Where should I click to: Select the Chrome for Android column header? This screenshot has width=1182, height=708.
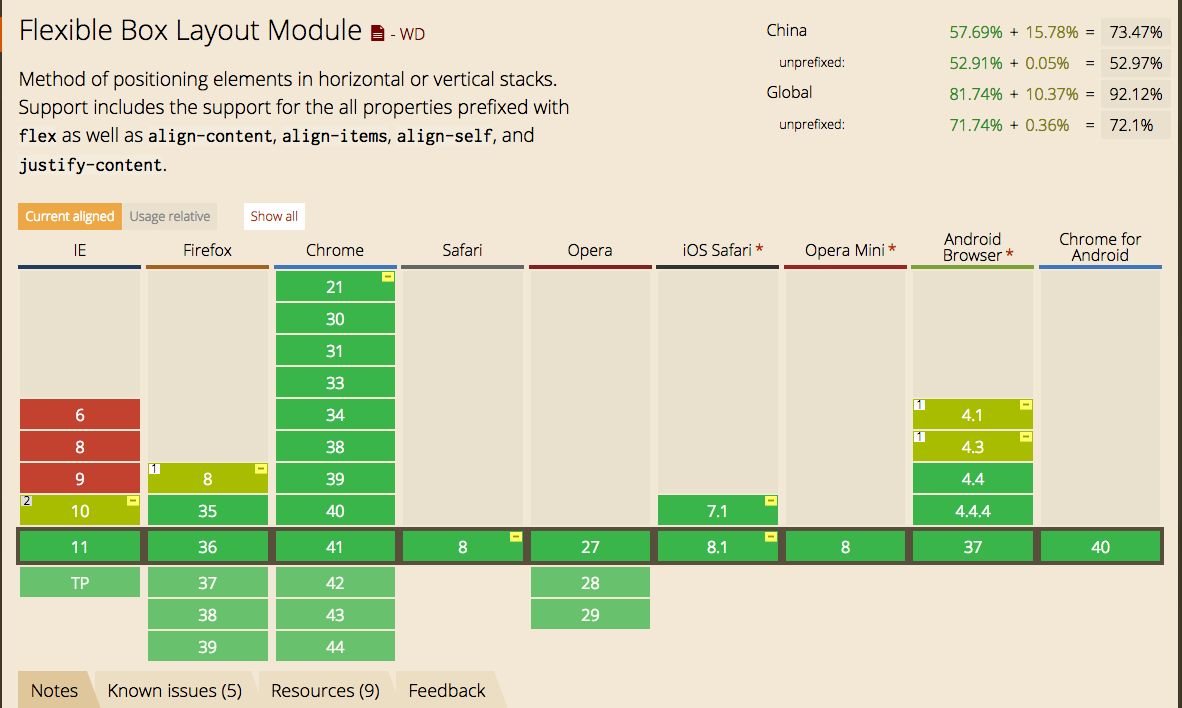click(1100, 247)
